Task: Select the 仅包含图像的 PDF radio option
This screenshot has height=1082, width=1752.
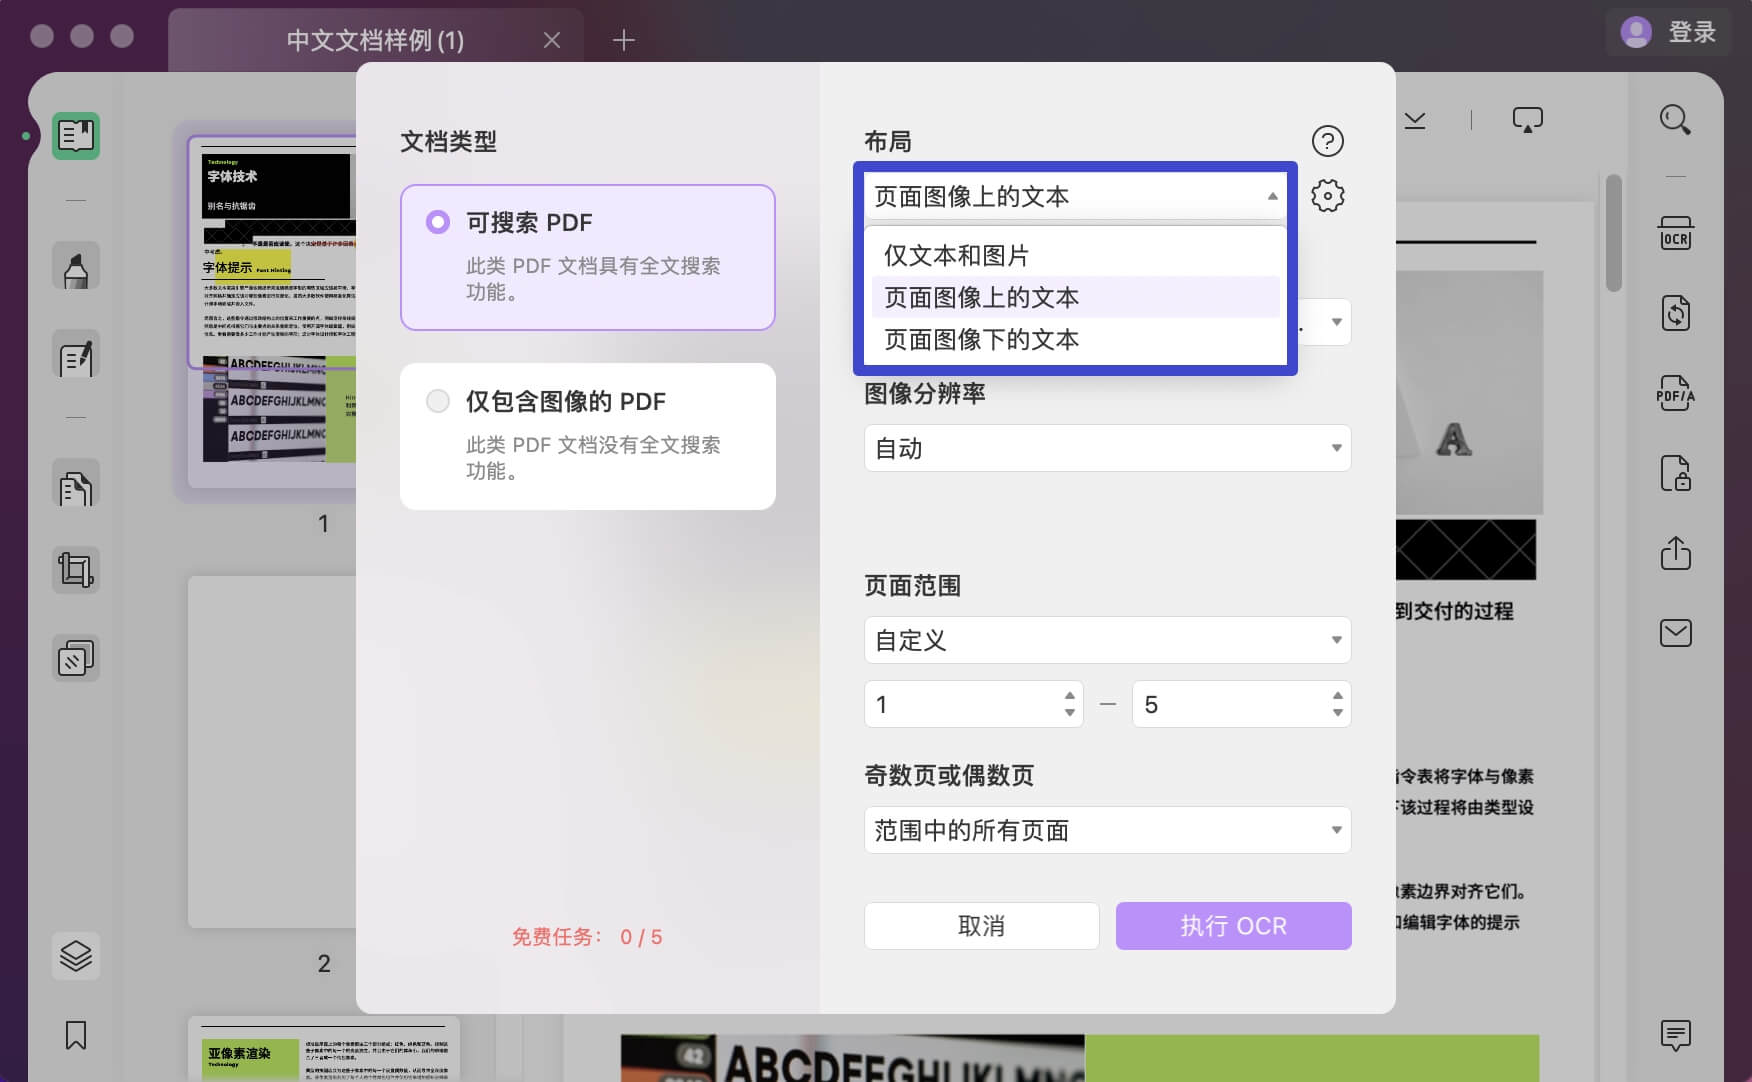Action: pyautogui.click(x=438, y=401)
